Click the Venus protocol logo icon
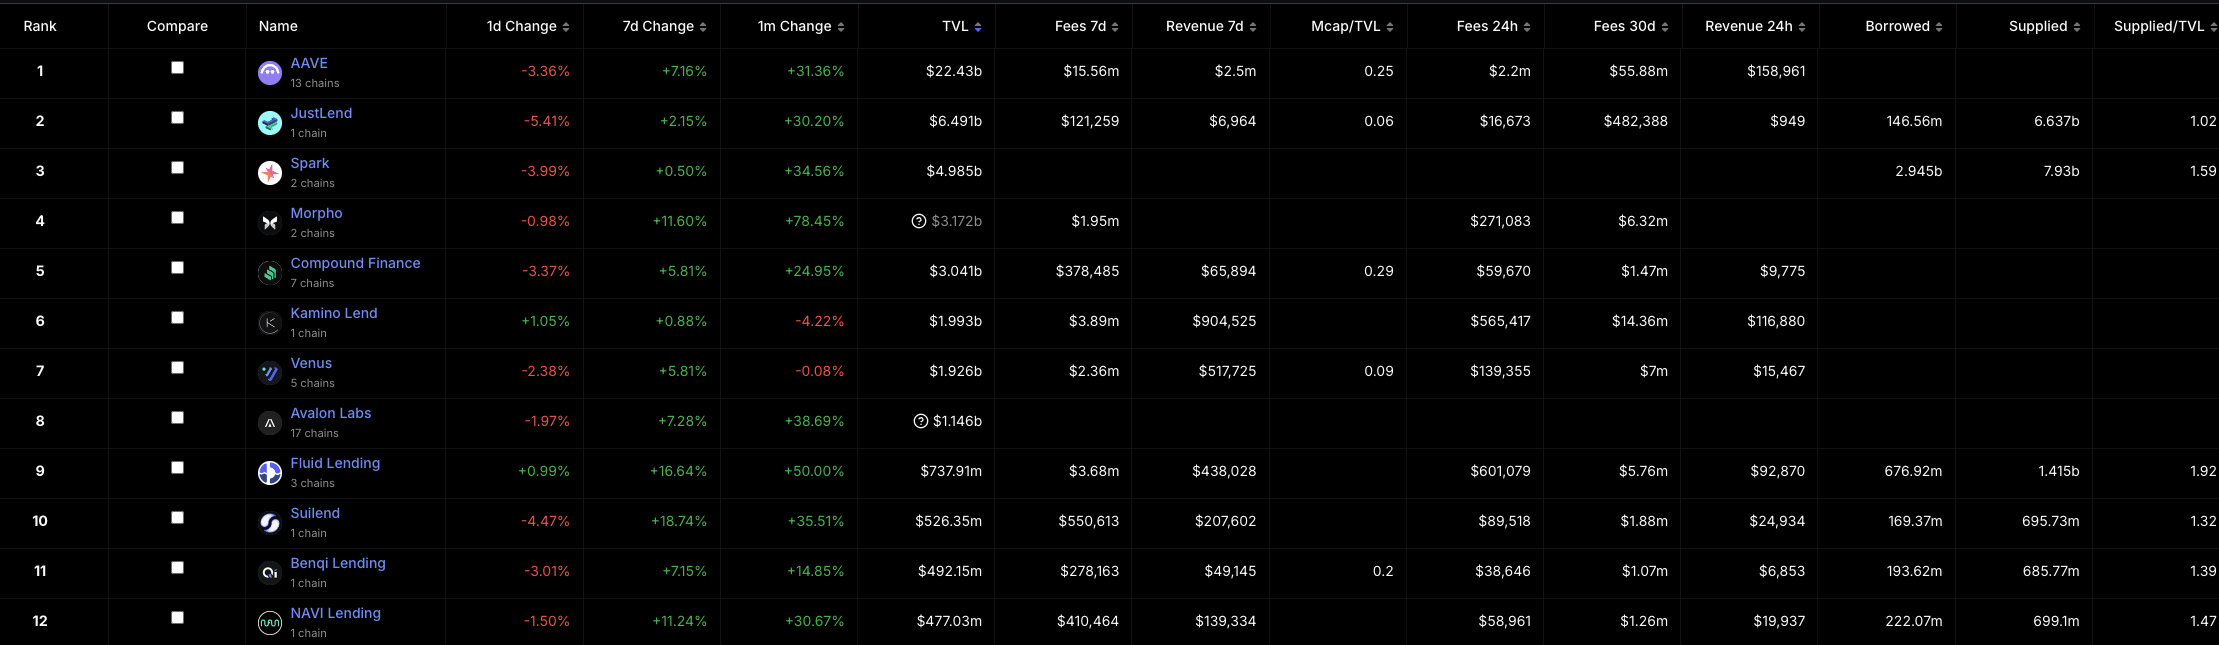 270,373
